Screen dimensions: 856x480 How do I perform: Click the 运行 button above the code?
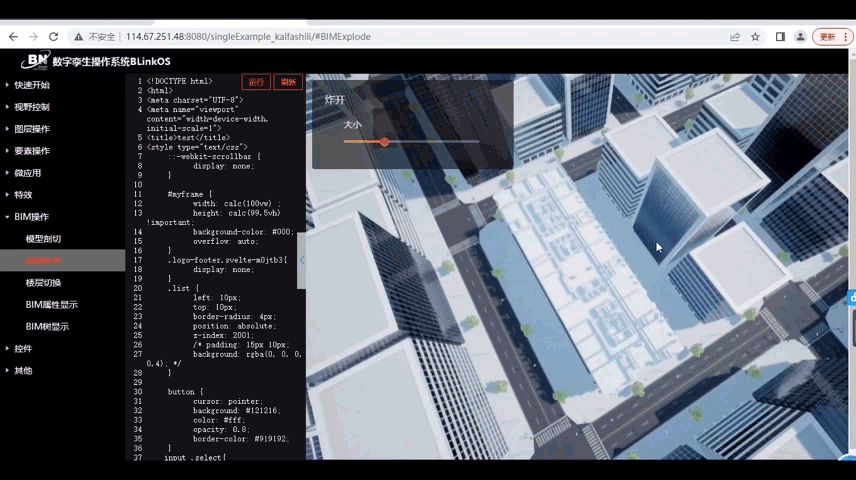256,82
